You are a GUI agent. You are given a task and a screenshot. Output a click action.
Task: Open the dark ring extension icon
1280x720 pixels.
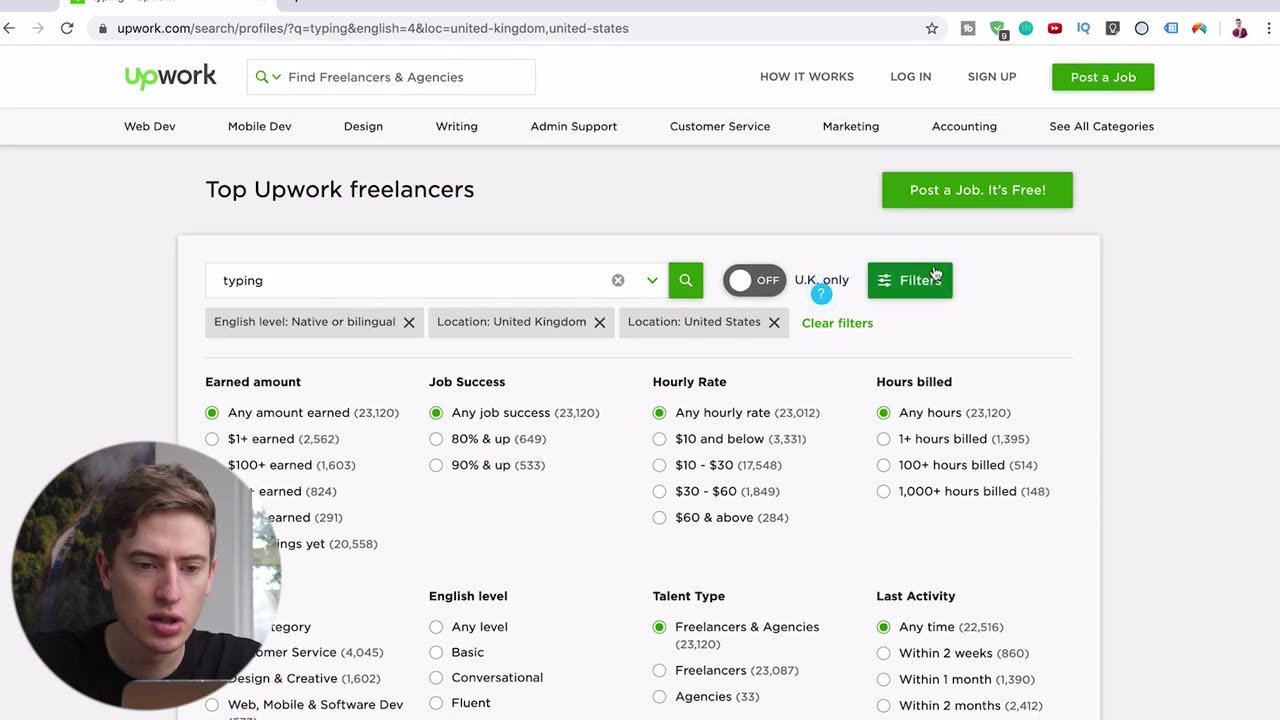click(x=1142, y=28)
